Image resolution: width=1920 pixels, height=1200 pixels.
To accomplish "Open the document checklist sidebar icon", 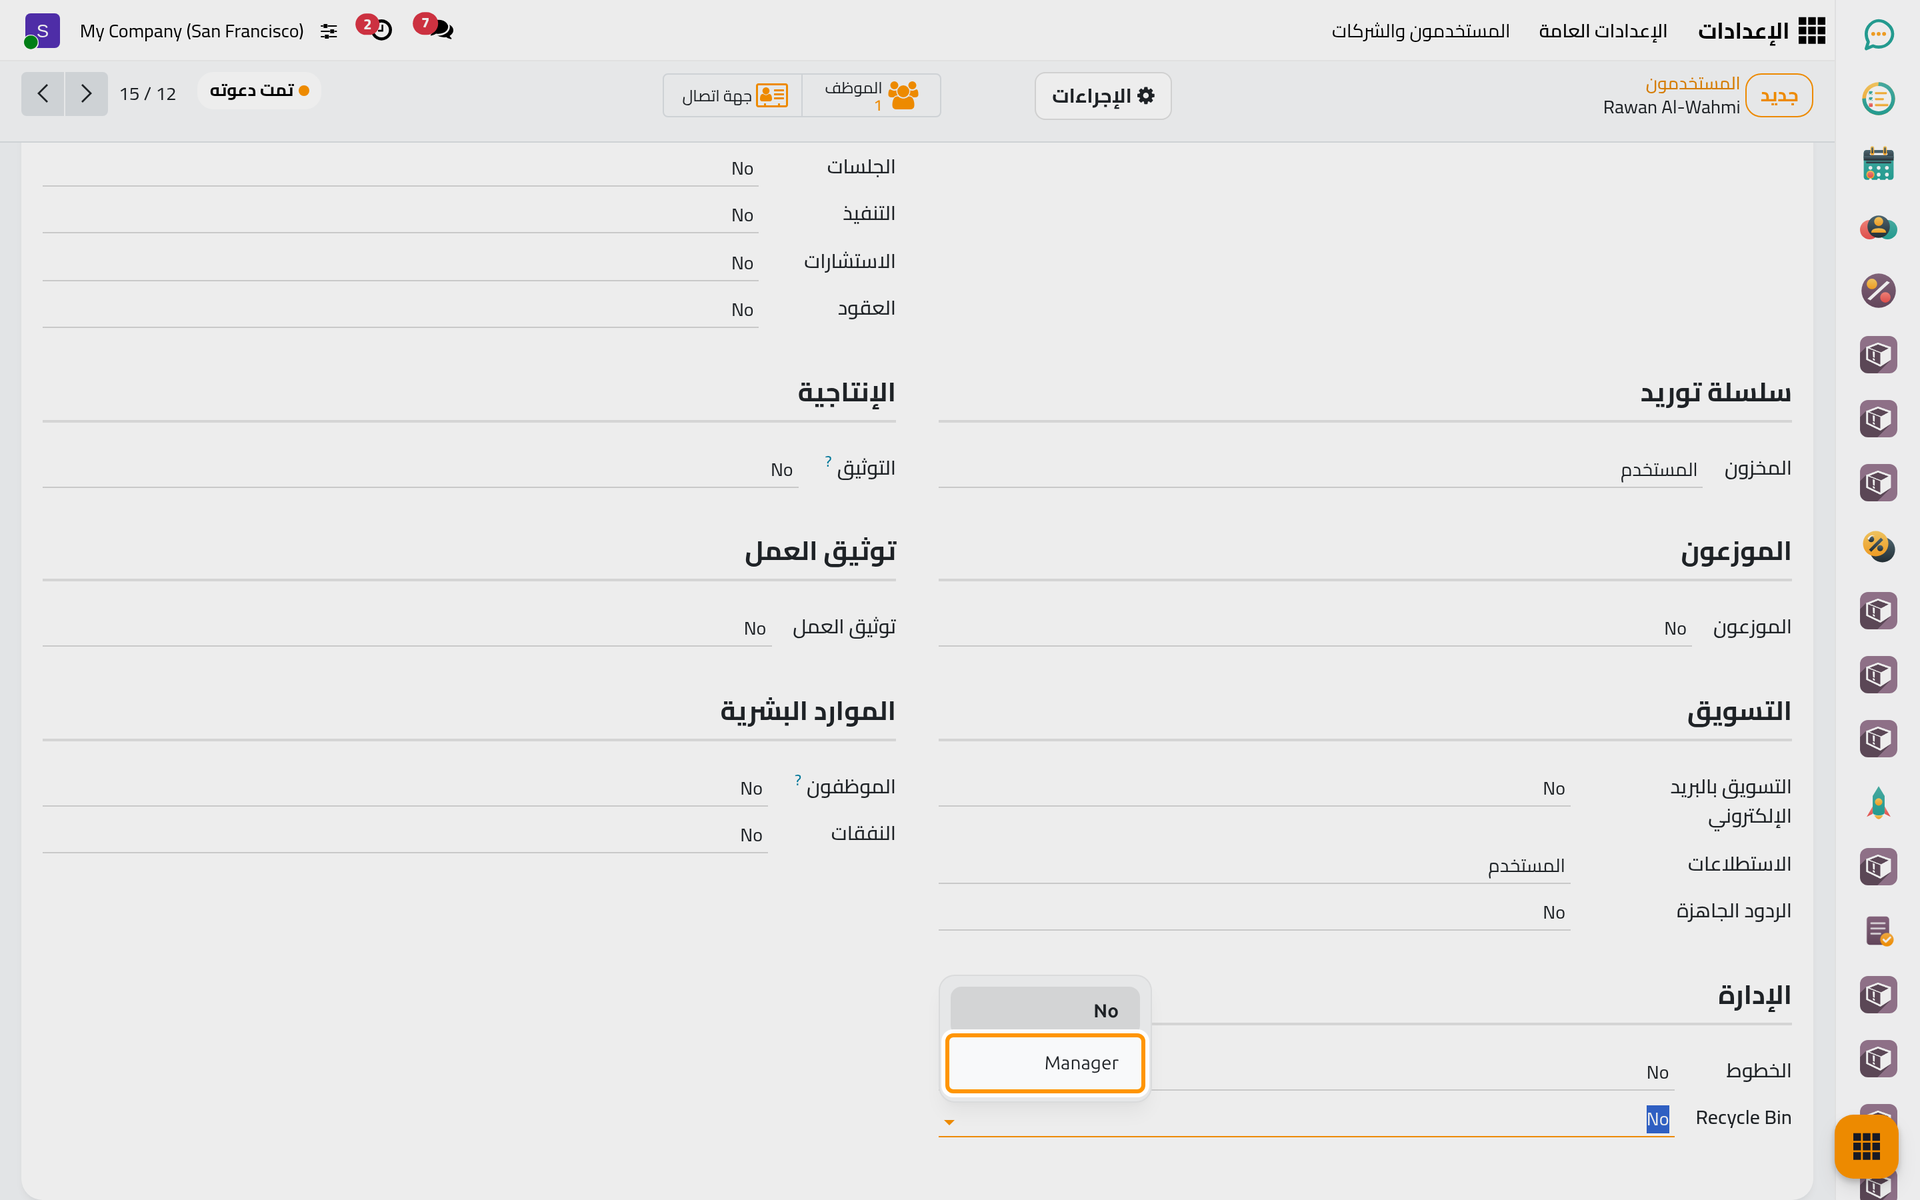I will [x=1878, y=931].
